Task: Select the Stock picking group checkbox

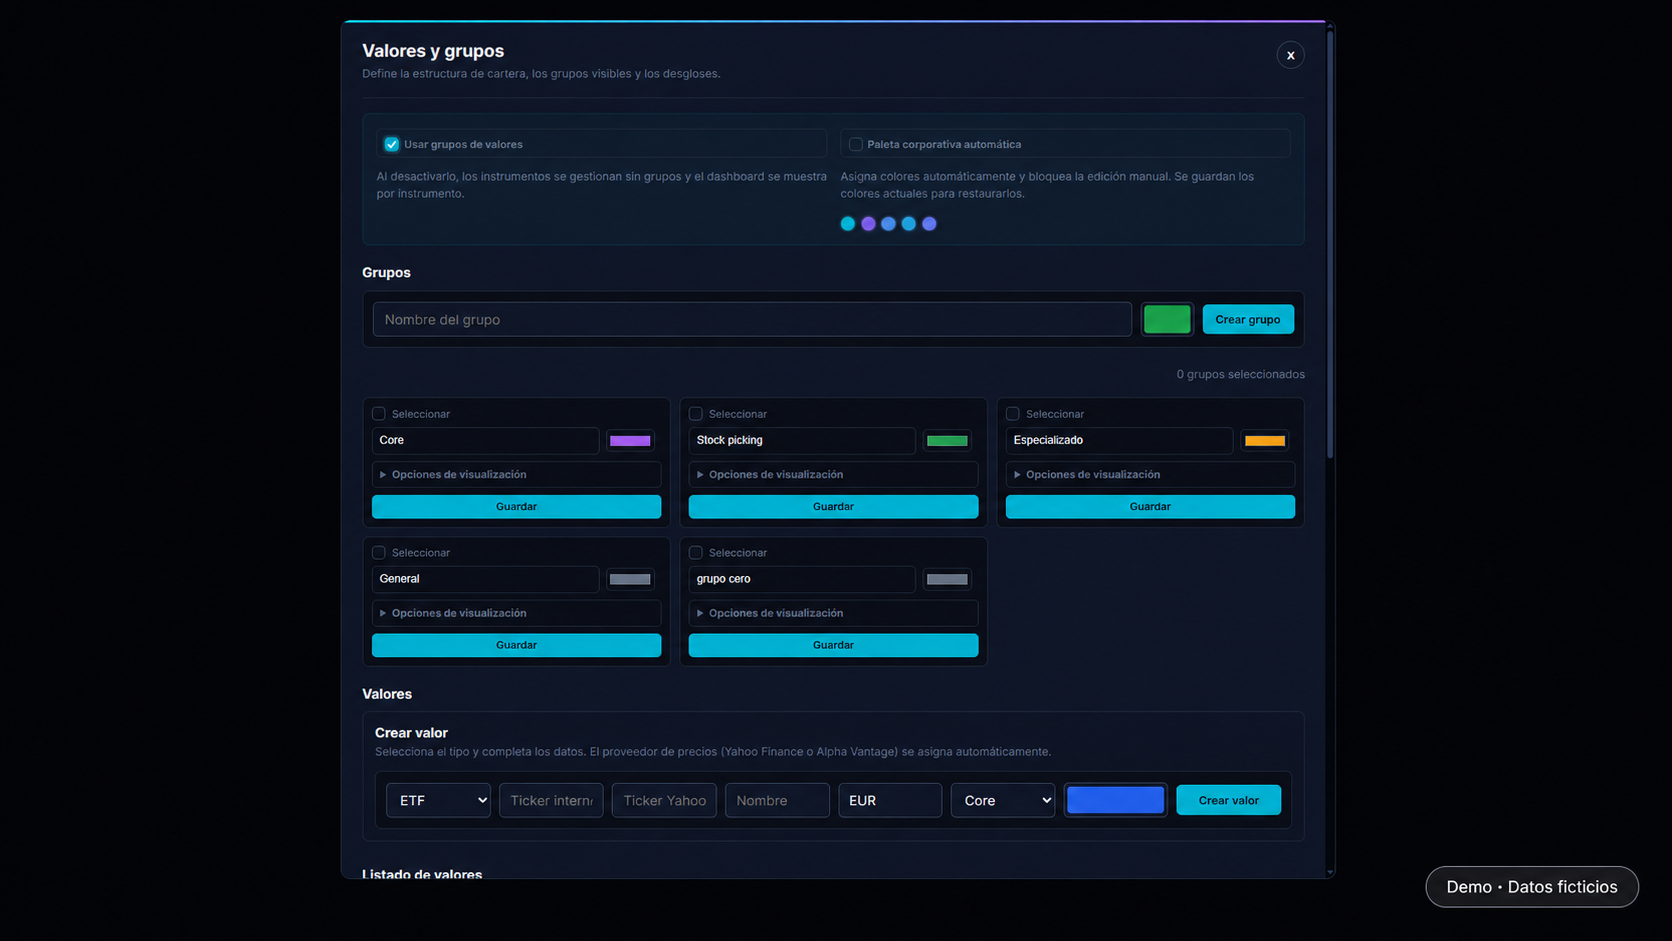Action: [696, 413]
